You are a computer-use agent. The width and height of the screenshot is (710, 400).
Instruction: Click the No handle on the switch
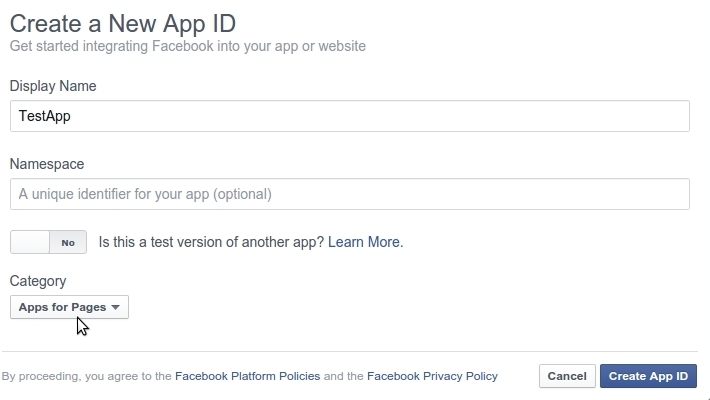pos(68,242)
